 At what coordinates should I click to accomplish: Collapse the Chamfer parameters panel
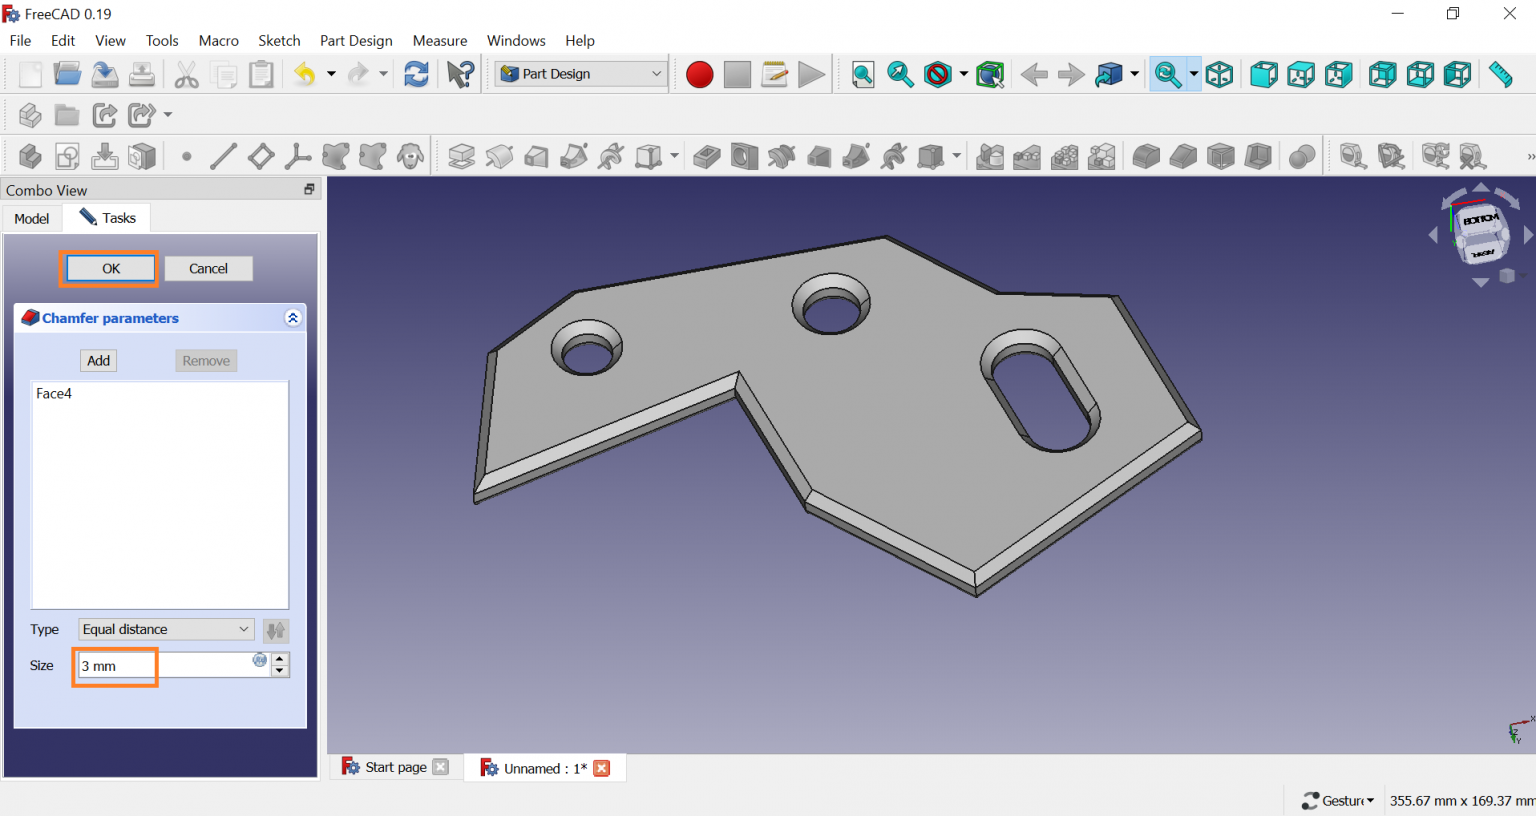pos(292,318)
